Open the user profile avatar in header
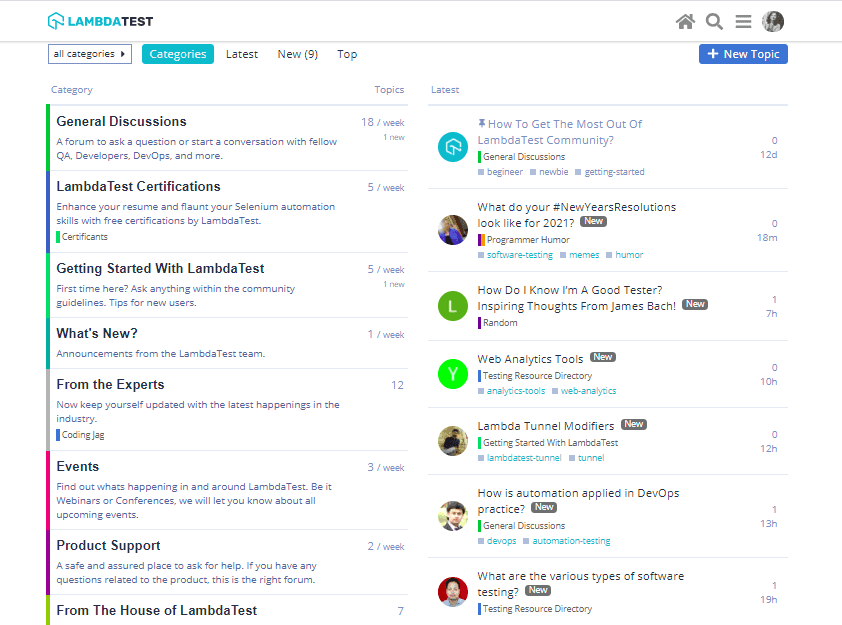842x625 pixels. [773, 21]
